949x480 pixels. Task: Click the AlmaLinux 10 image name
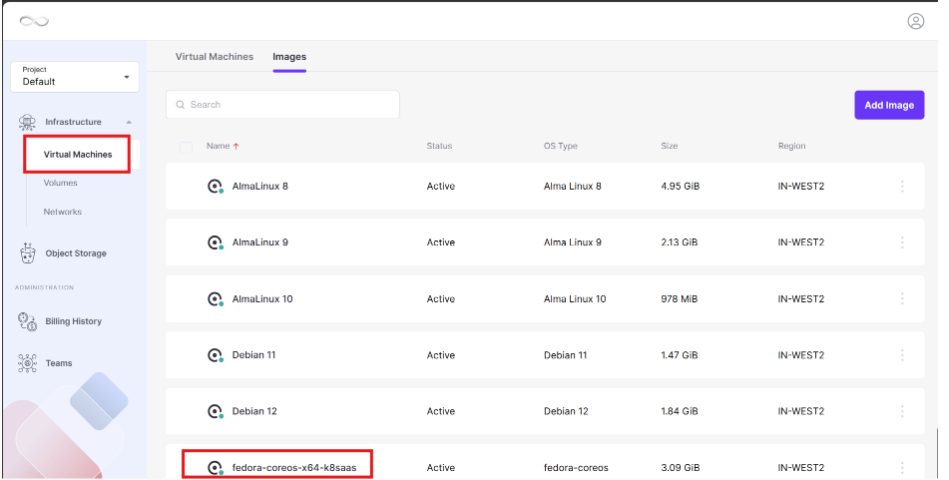[x=263, y=299]
